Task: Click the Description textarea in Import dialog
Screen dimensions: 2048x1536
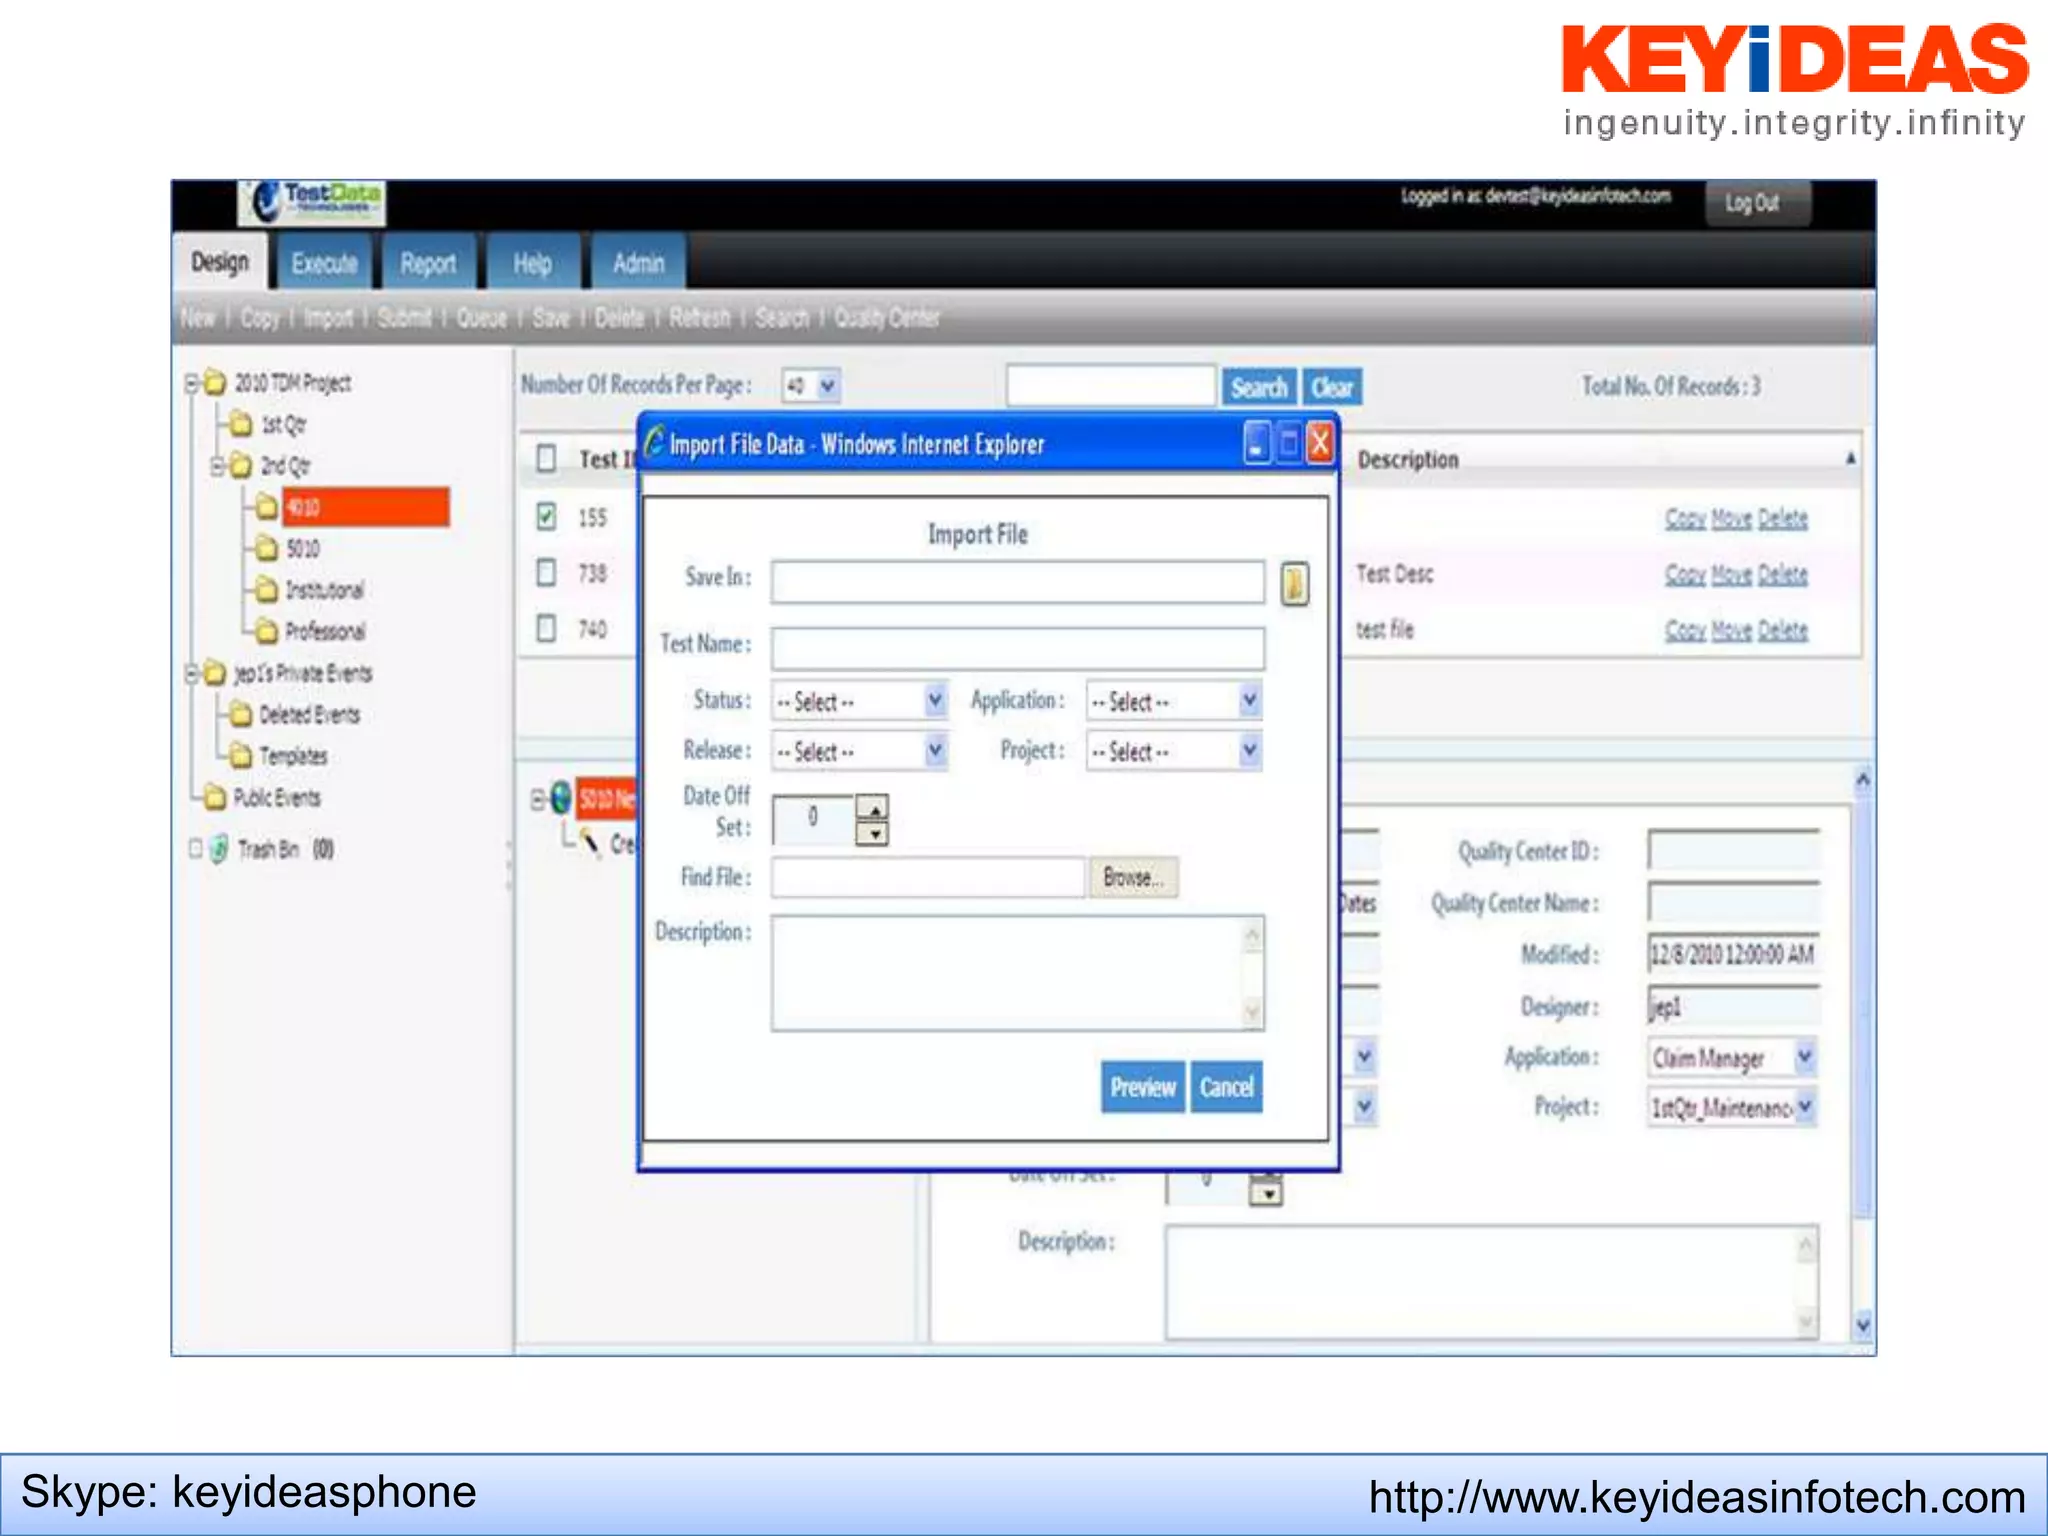Action: [x=1017, y=973]
